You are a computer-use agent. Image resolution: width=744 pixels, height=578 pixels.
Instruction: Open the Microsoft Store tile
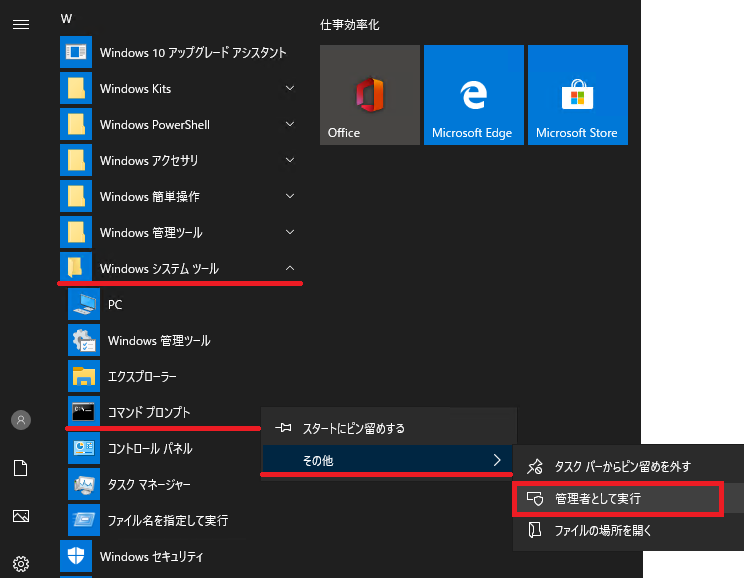pos(578,95)
